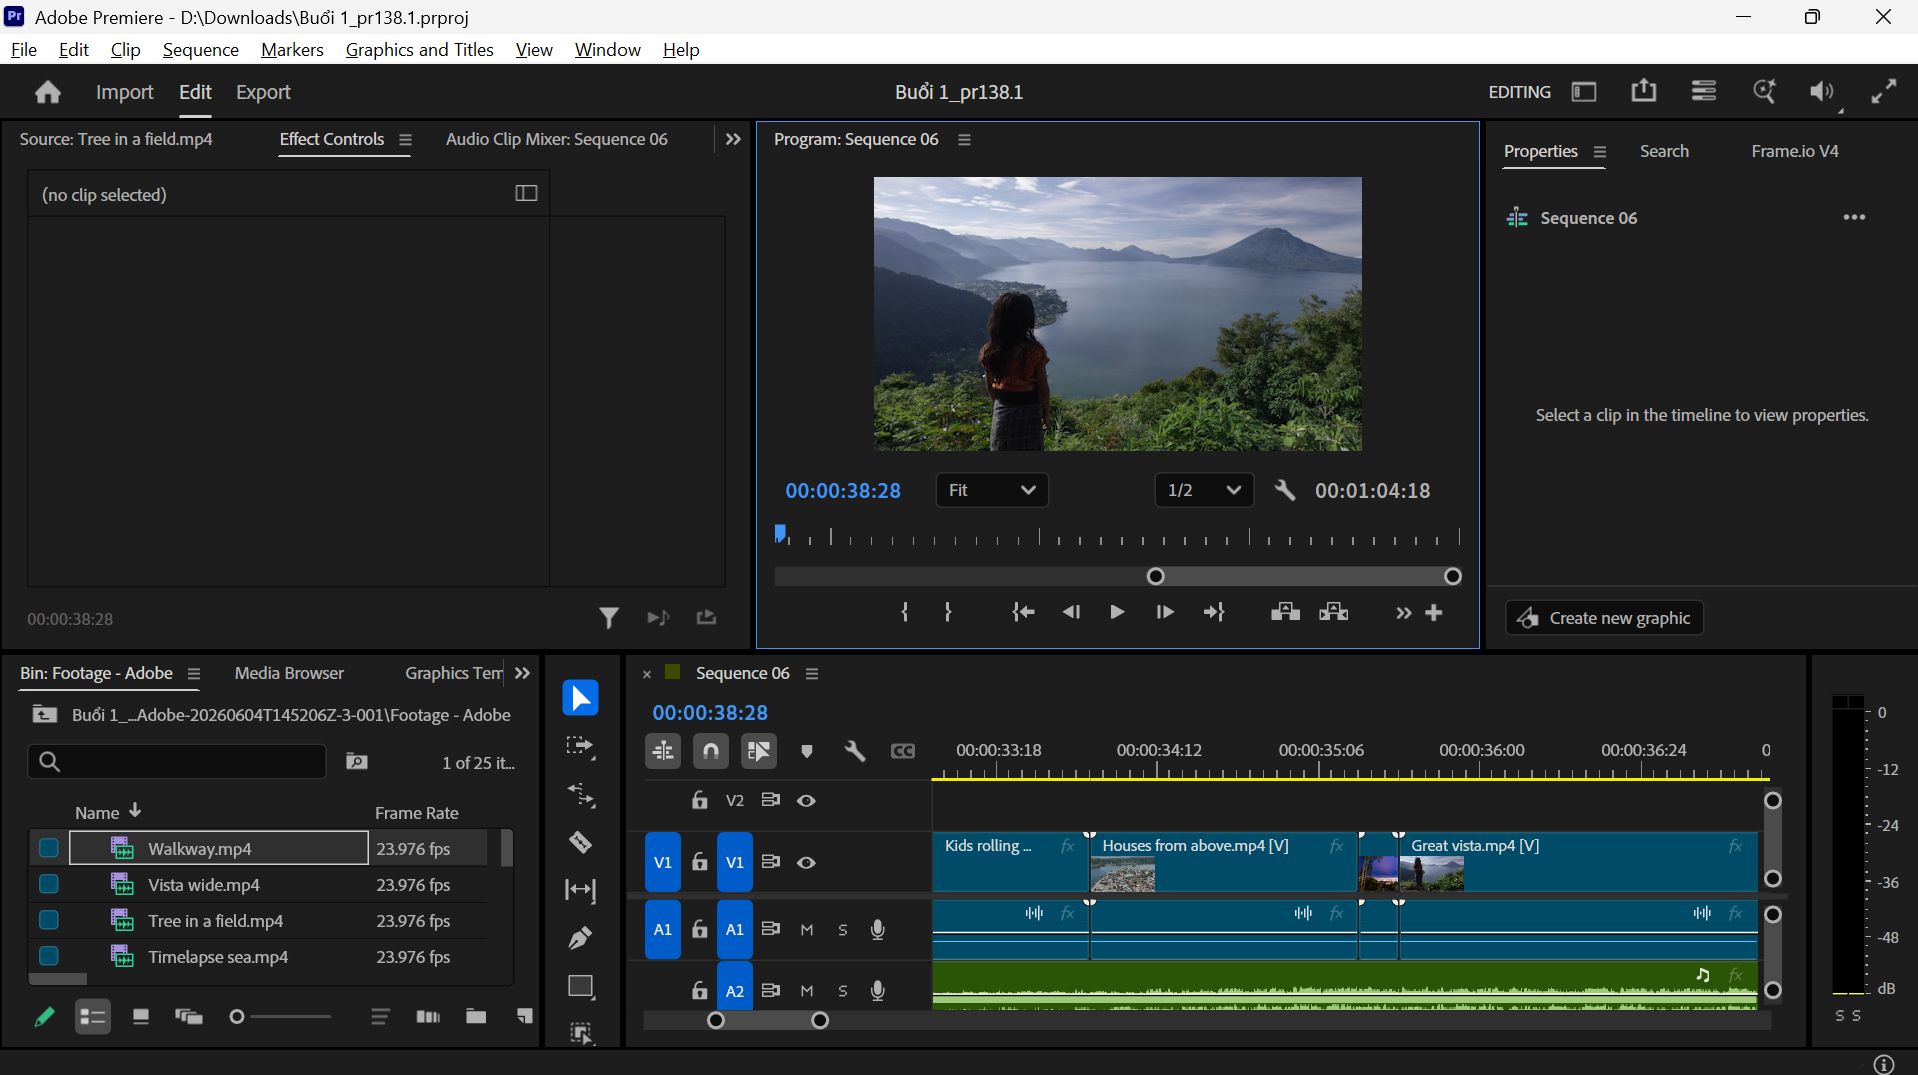The image size is (1918, 1075).
Task: Check the Walkway.mp4 label checkbox
Action: coord(49,848)
